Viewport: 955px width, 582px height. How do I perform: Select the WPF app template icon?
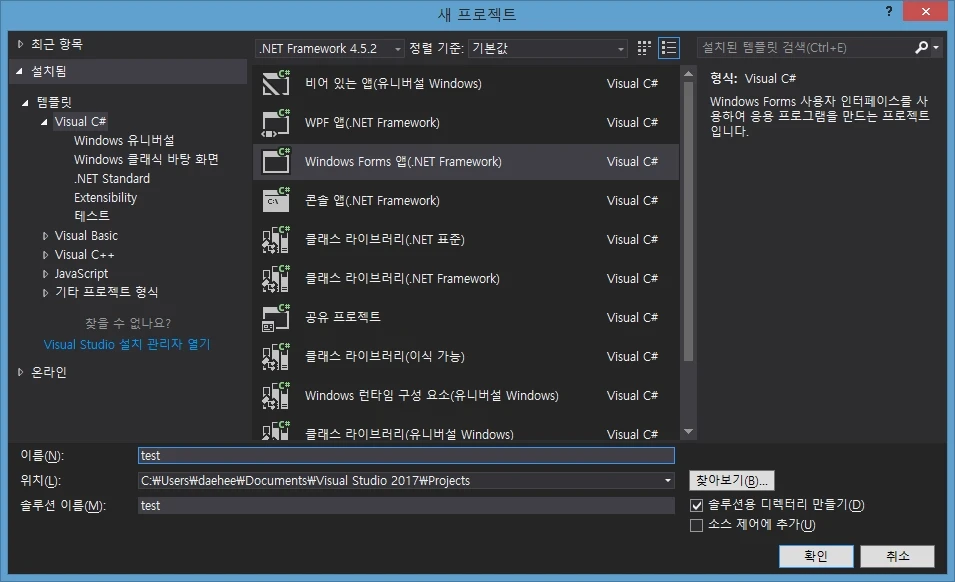point(275,122)
